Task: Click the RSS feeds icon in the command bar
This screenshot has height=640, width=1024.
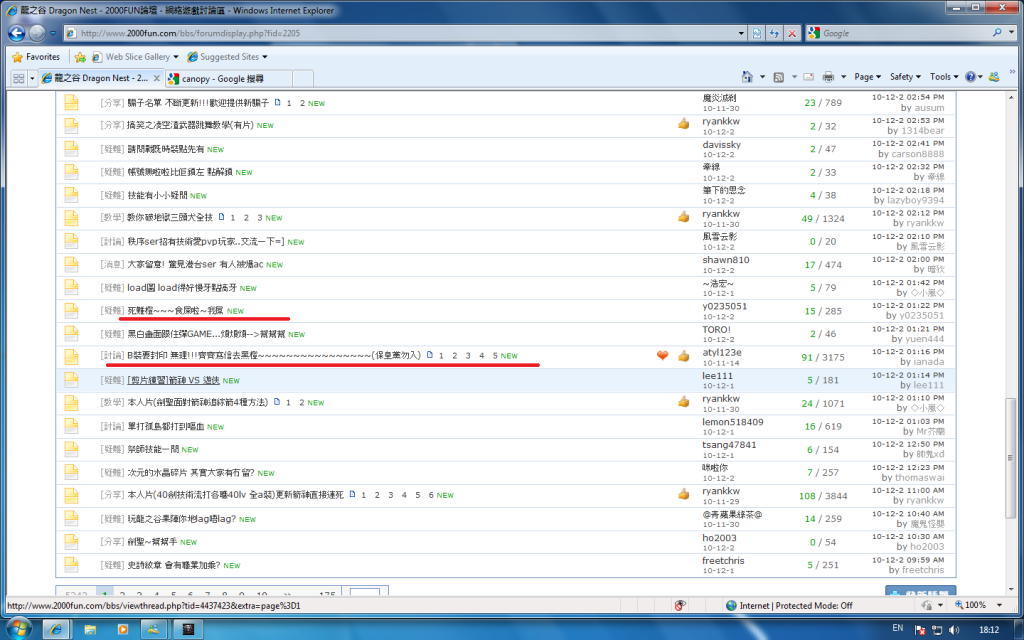Action: pyautogui.click(x=778, y=77)
